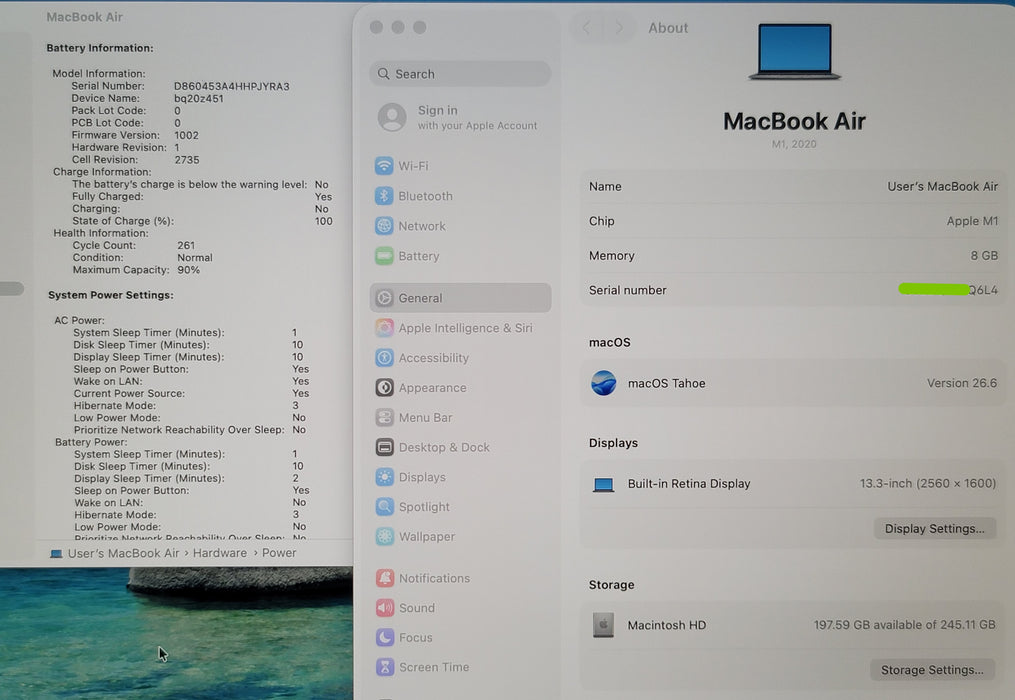The height and width of the screenshot is (700, 1015).
Task: Click the search magnifier icon
Action: click(384, 74)
